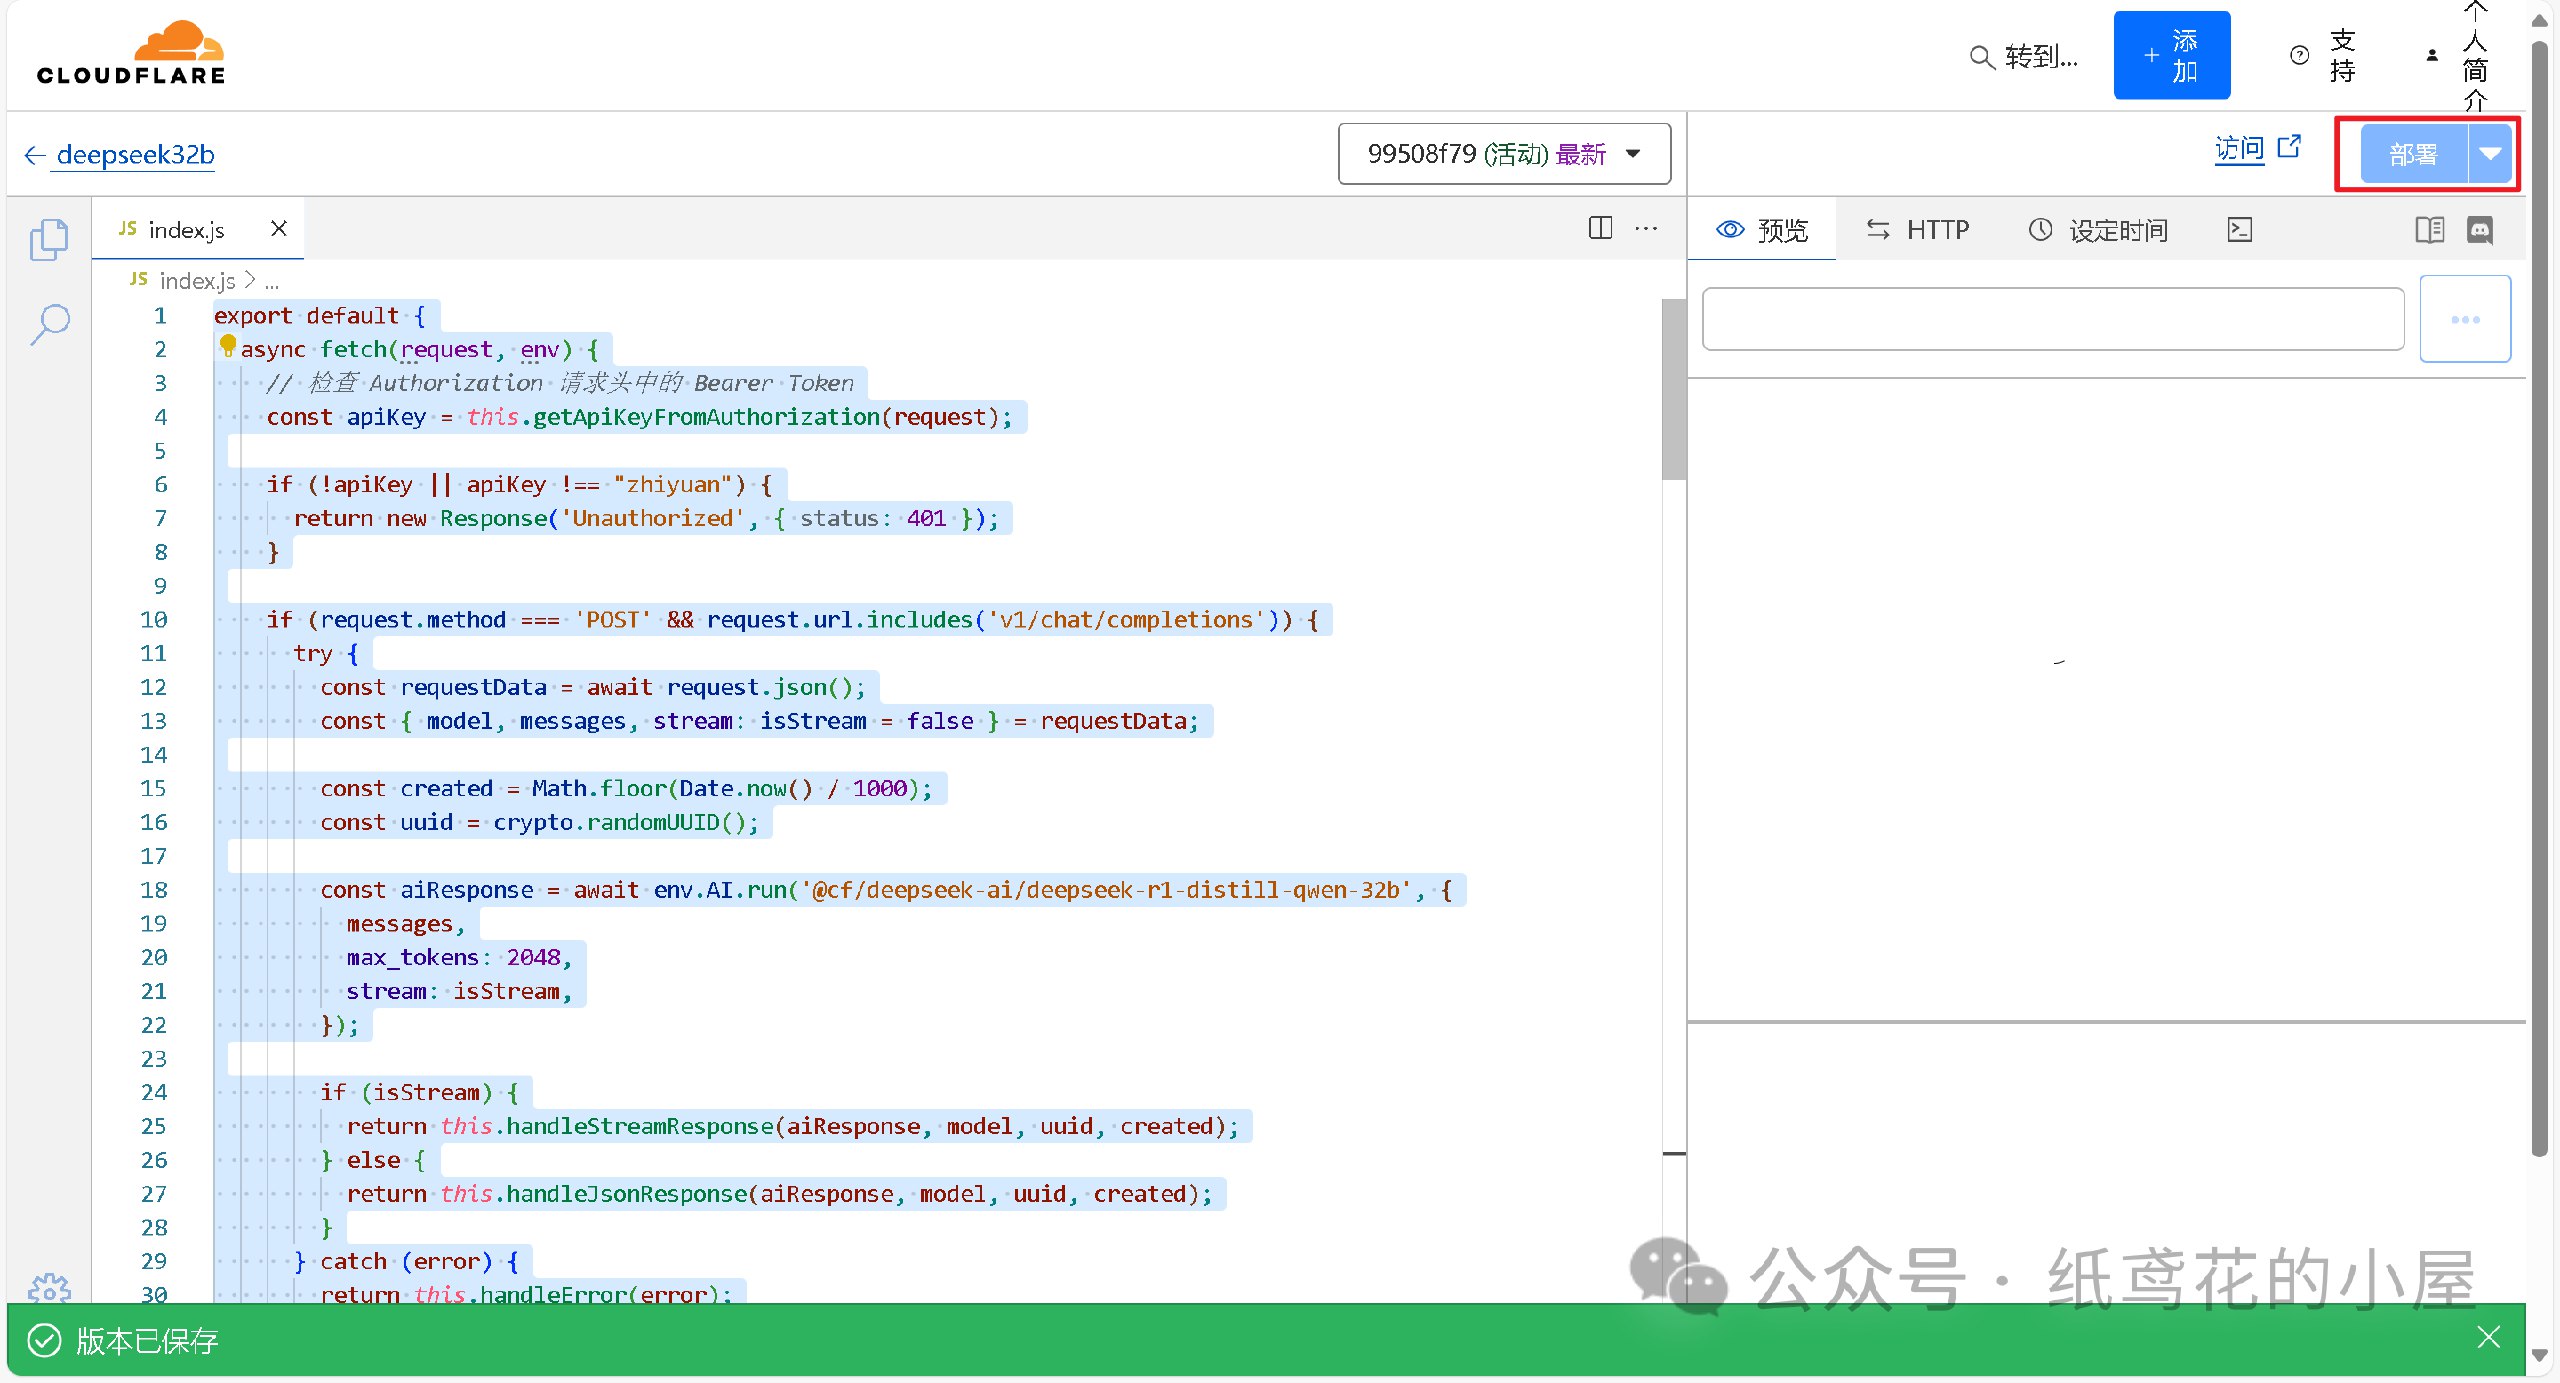
Task: Dismiss the 版本已保存 notification
Action: click(x=2489, y=1337)
